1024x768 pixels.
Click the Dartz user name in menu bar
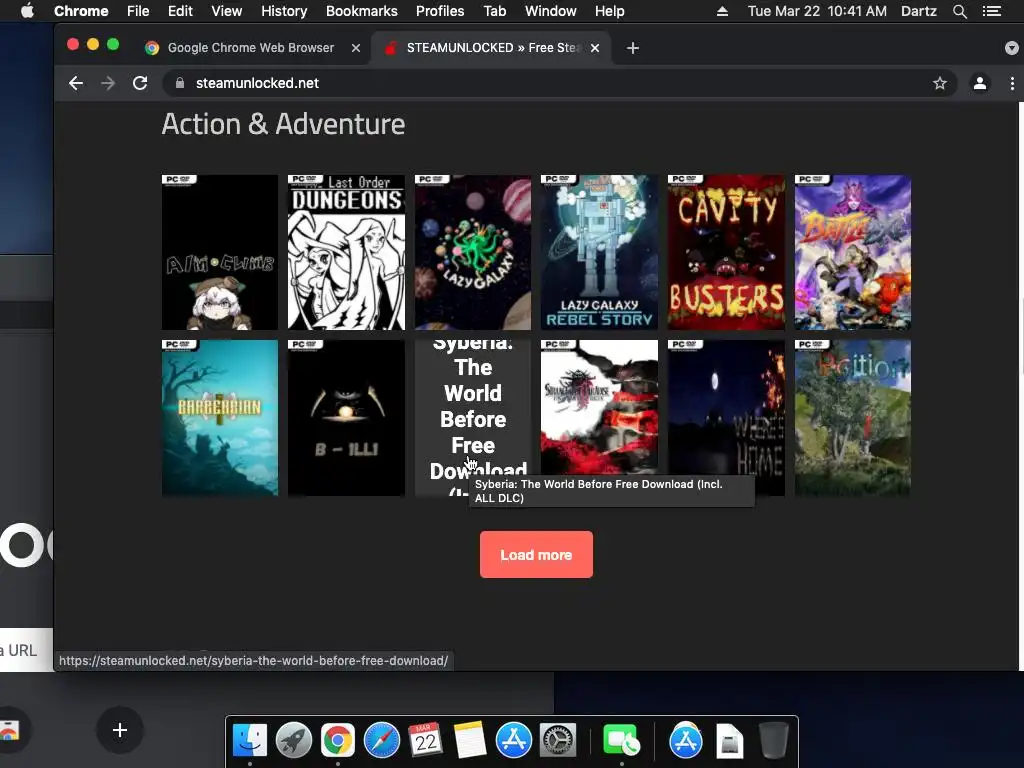pyautogui.click(x=919, y=11)
